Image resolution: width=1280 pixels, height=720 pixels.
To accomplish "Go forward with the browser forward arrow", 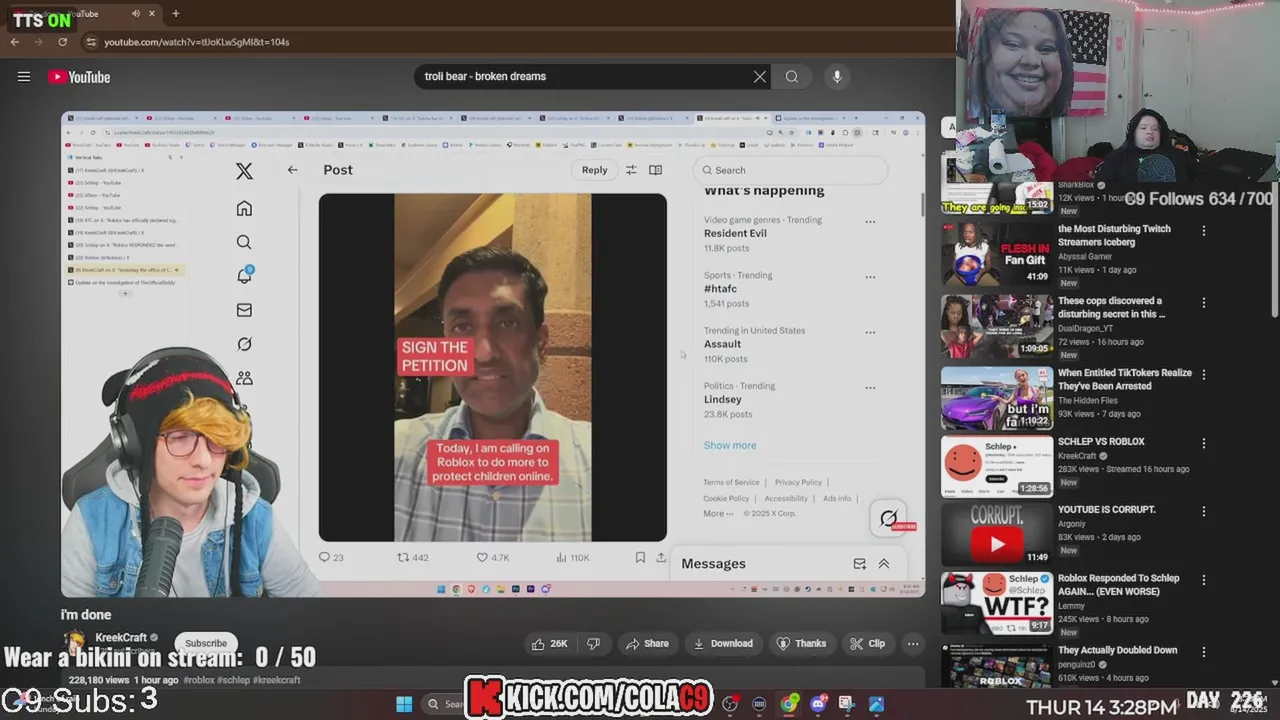I will 38,42.
